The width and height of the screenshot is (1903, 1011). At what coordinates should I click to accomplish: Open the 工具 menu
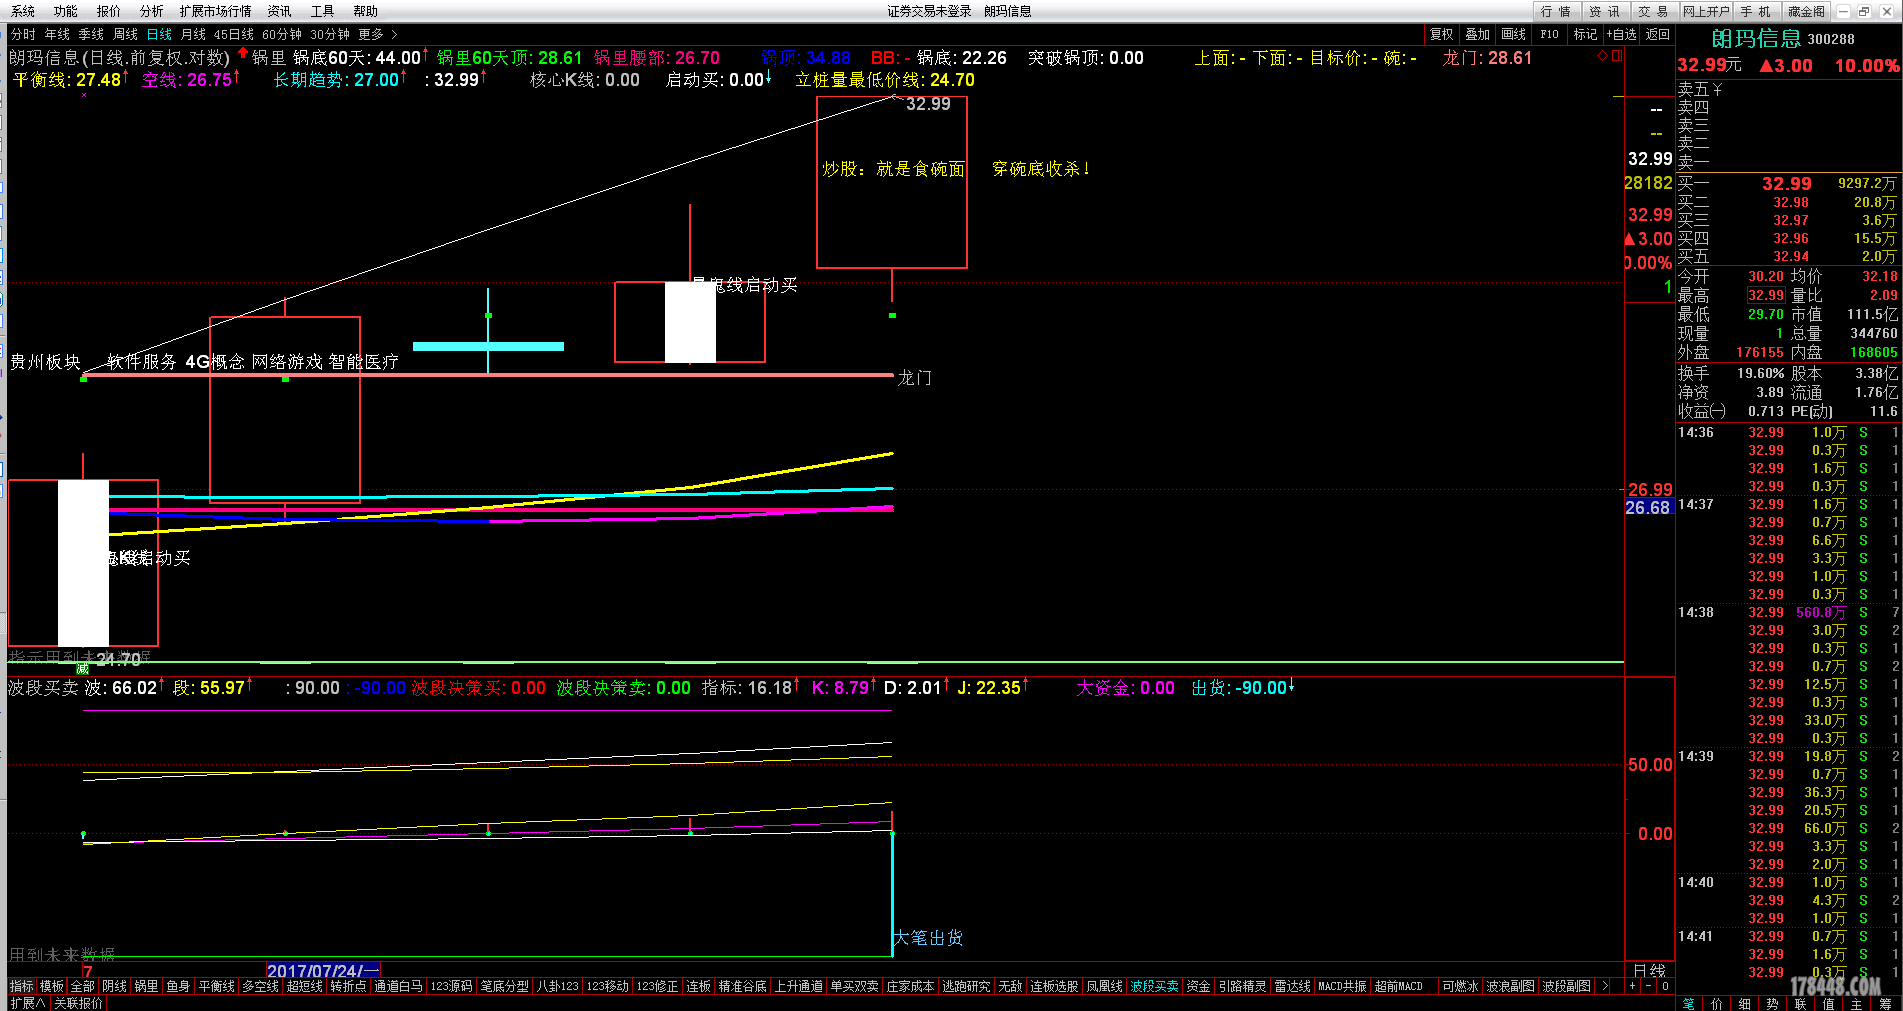323,11
